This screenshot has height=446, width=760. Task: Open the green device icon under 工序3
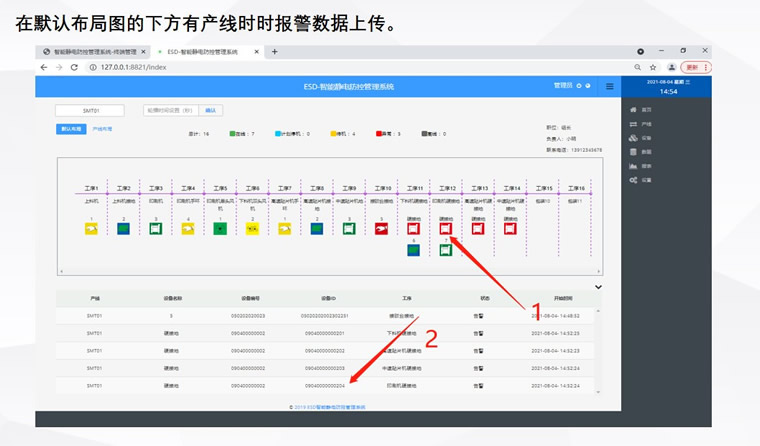pos(156,228)
